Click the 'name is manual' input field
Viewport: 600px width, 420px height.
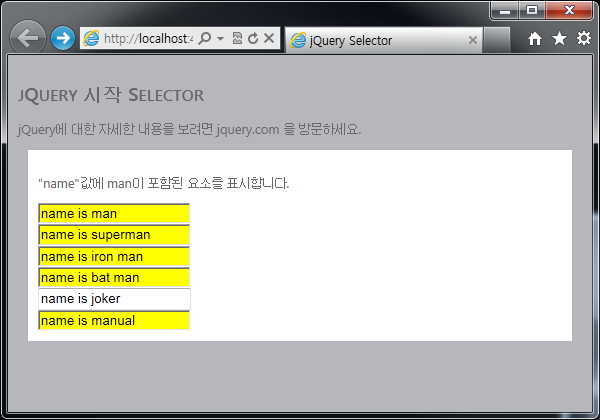tap(114, 320)
